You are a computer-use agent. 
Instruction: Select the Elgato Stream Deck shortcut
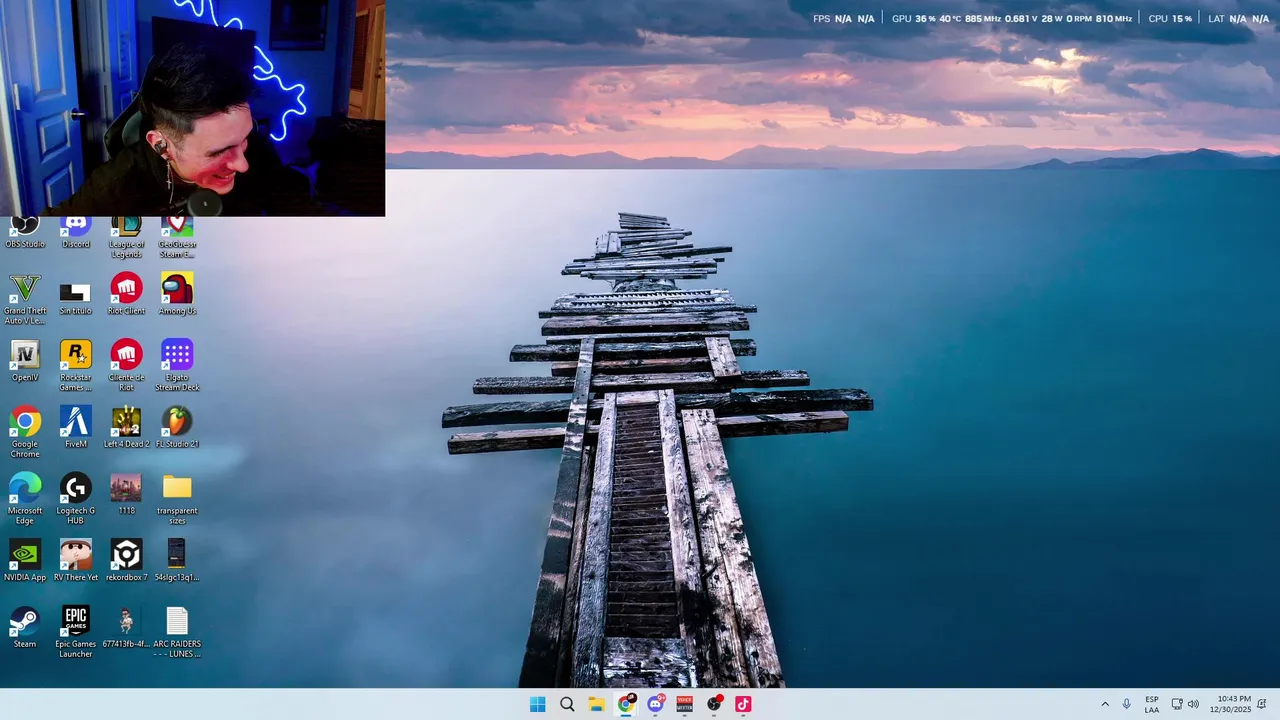[177, 366]
